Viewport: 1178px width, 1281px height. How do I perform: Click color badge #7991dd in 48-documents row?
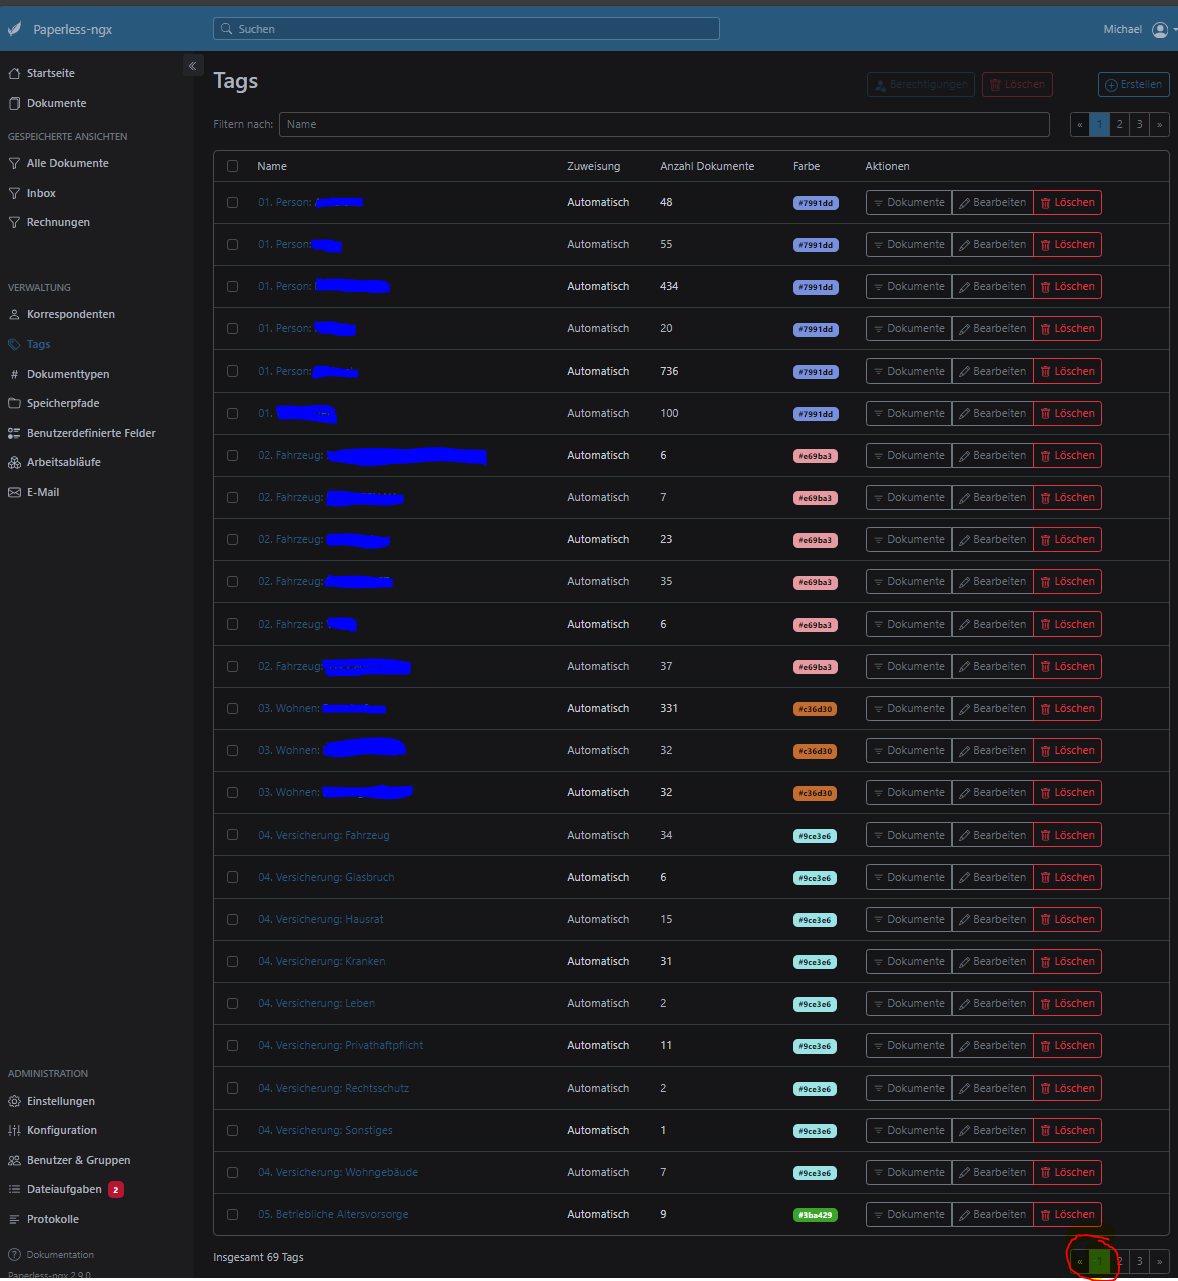(815, 203)
